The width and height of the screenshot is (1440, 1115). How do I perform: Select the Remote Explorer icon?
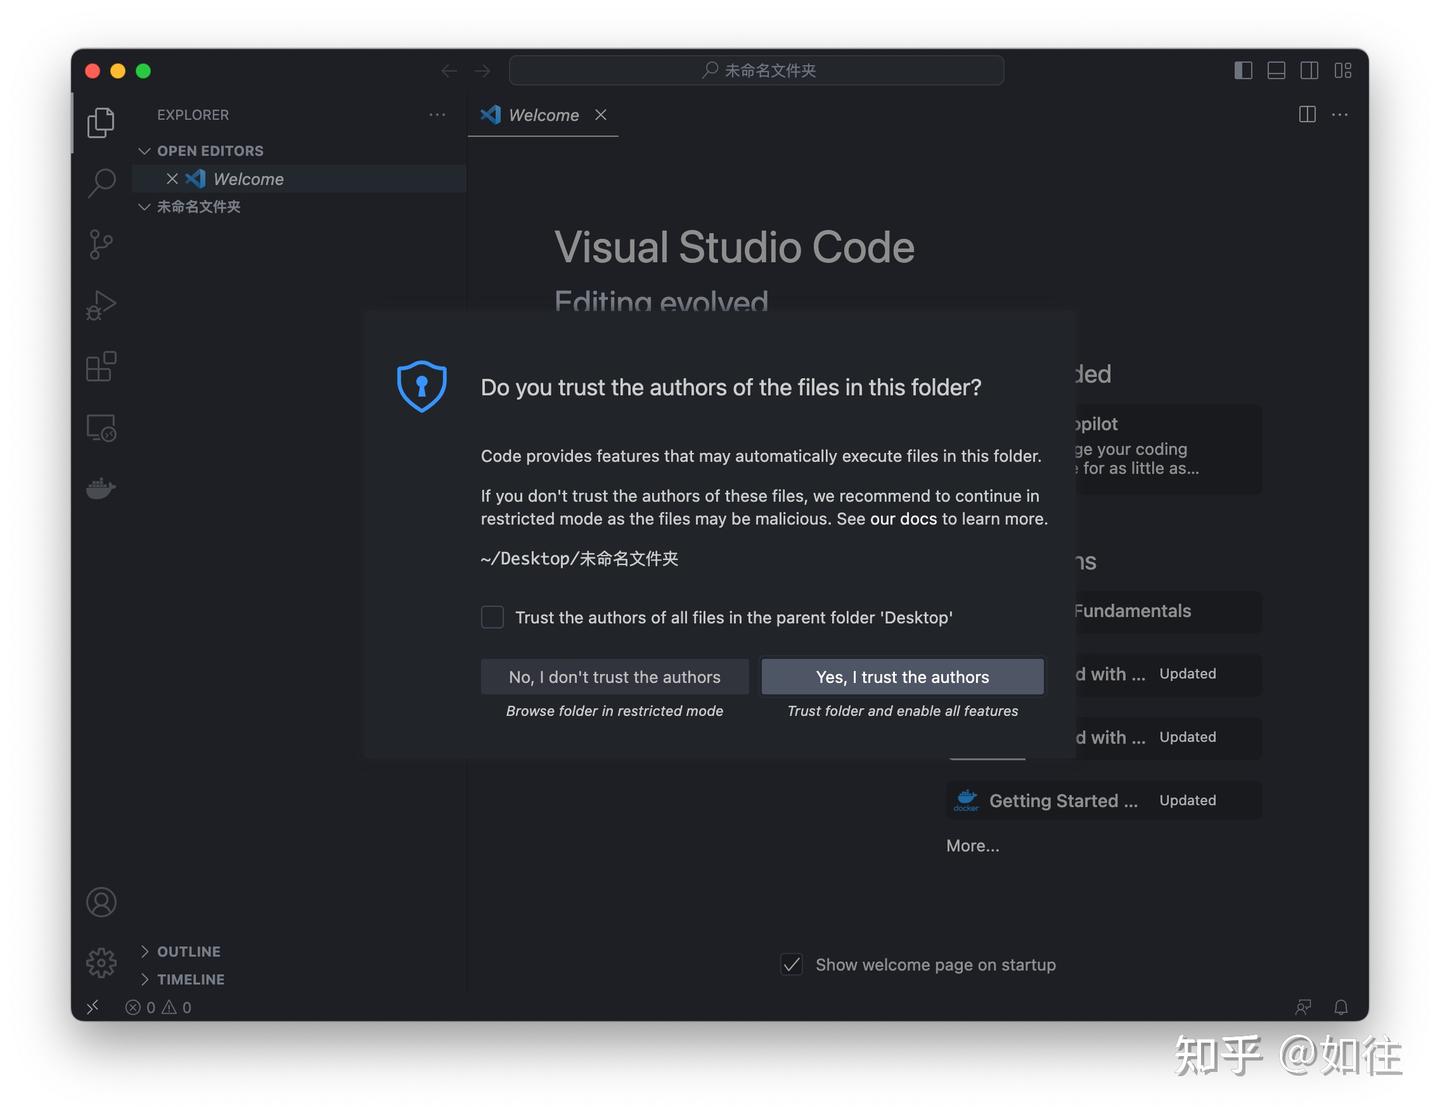click(100, 427)
